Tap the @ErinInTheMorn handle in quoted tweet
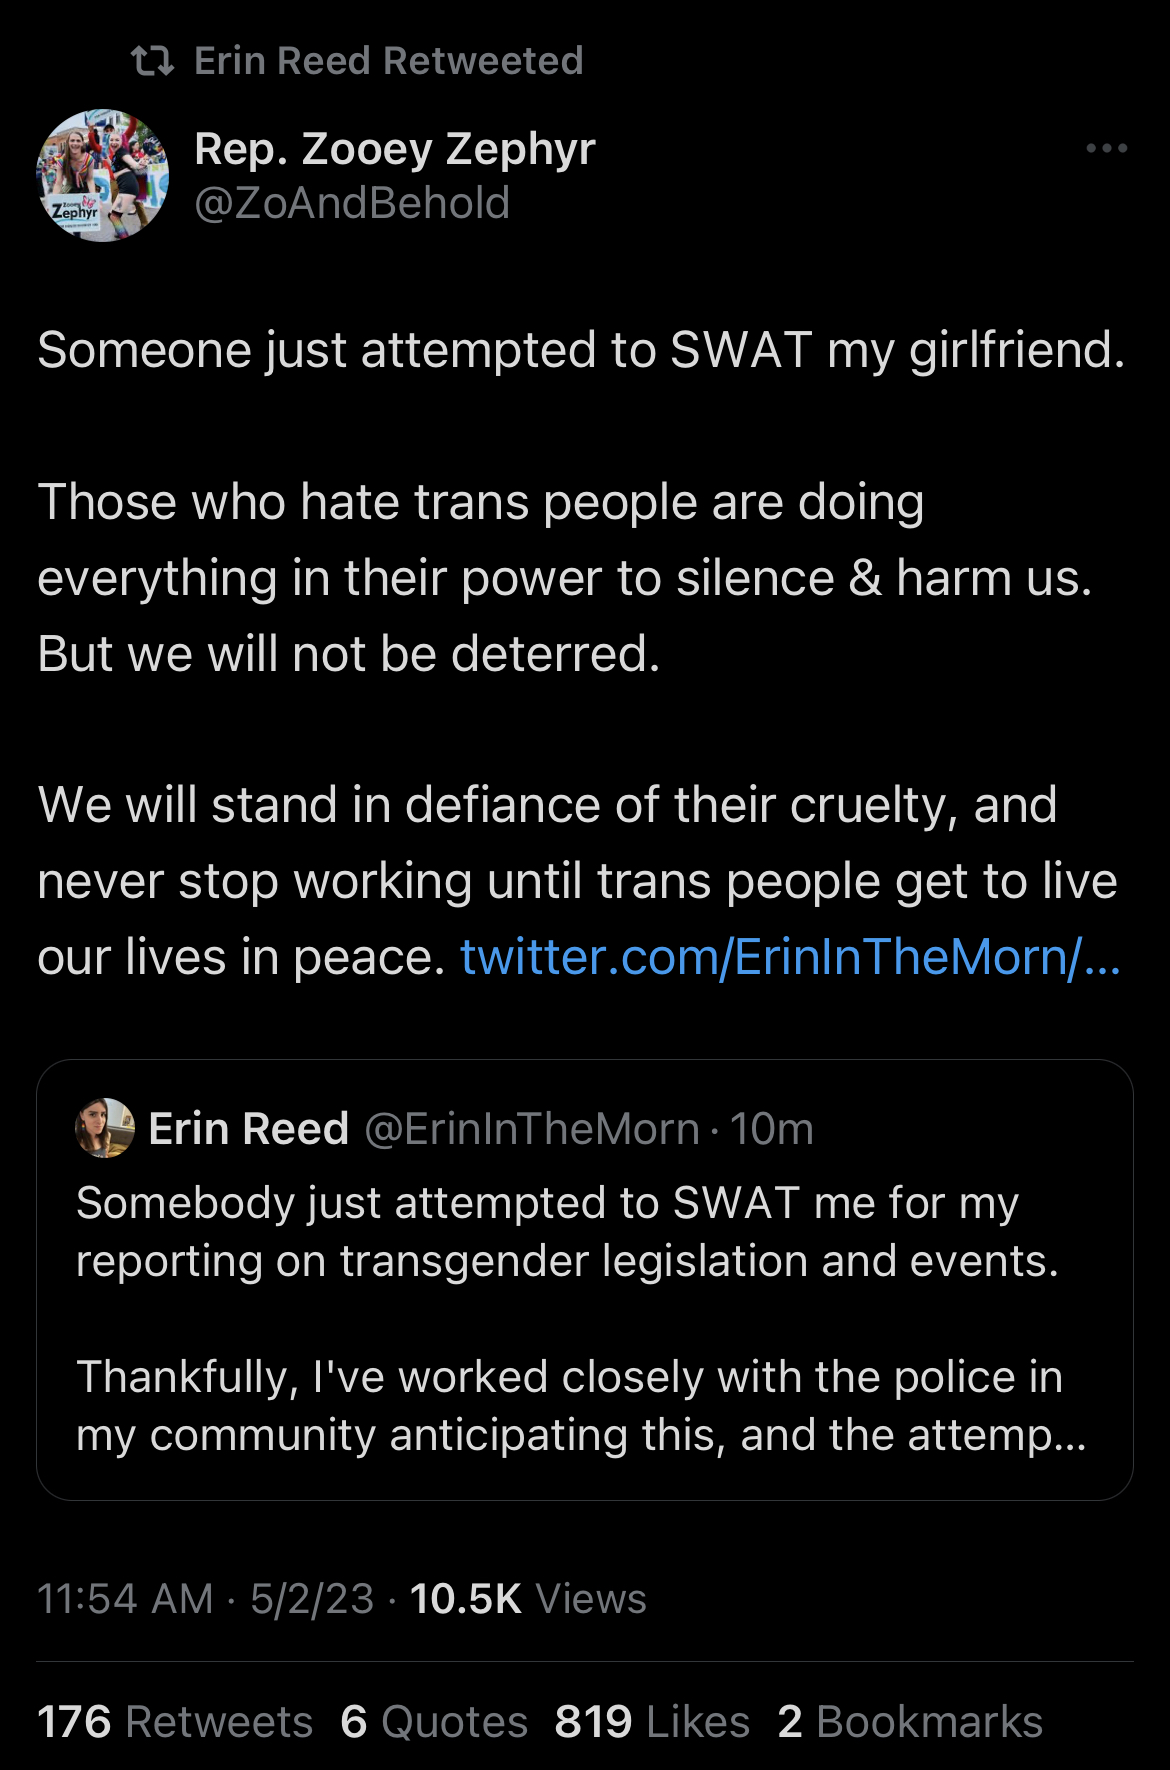Screen dimensions: 1170x1770 [x=532, y=1129]
